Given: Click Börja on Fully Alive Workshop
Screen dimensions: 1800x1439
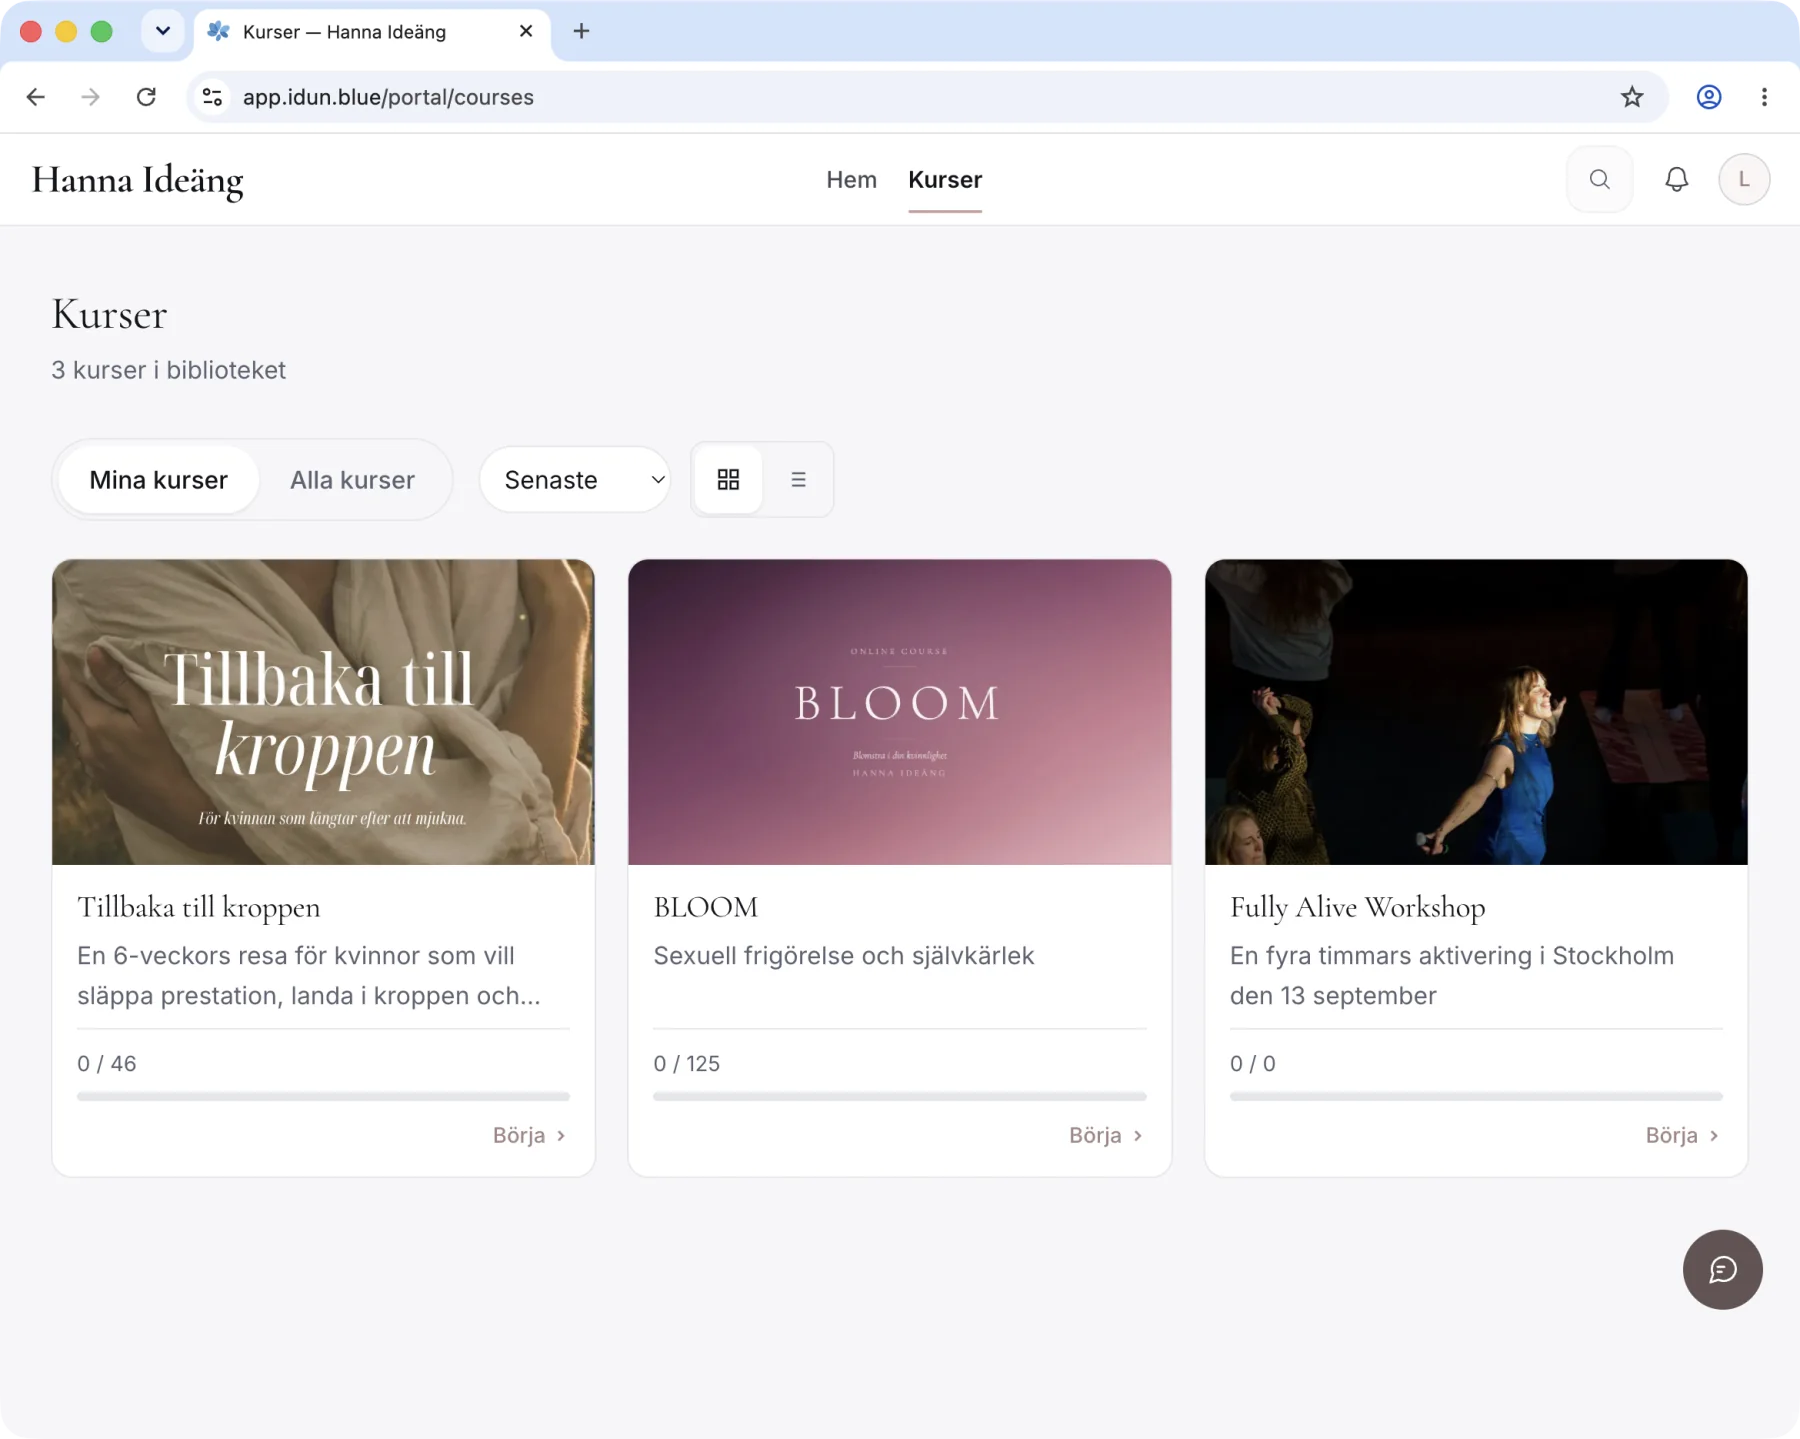Looking at the screenshot, I should click(1682, 1135).
